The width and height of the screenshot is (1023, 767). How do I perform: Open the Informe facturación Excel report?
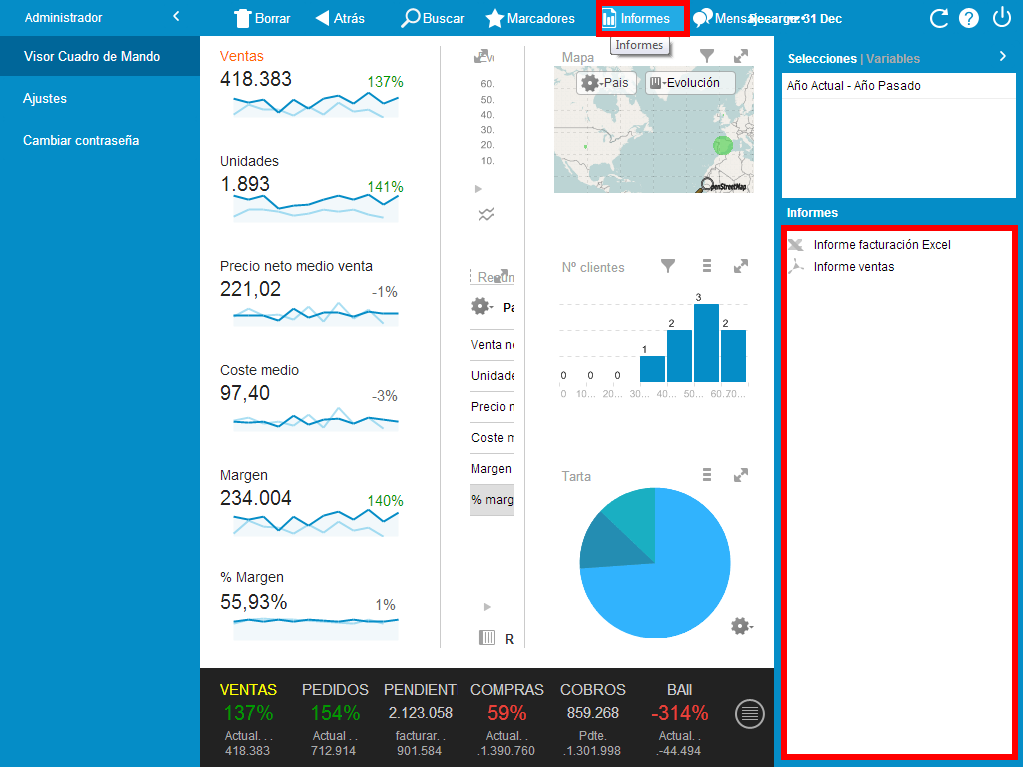[x=881, y=245]
